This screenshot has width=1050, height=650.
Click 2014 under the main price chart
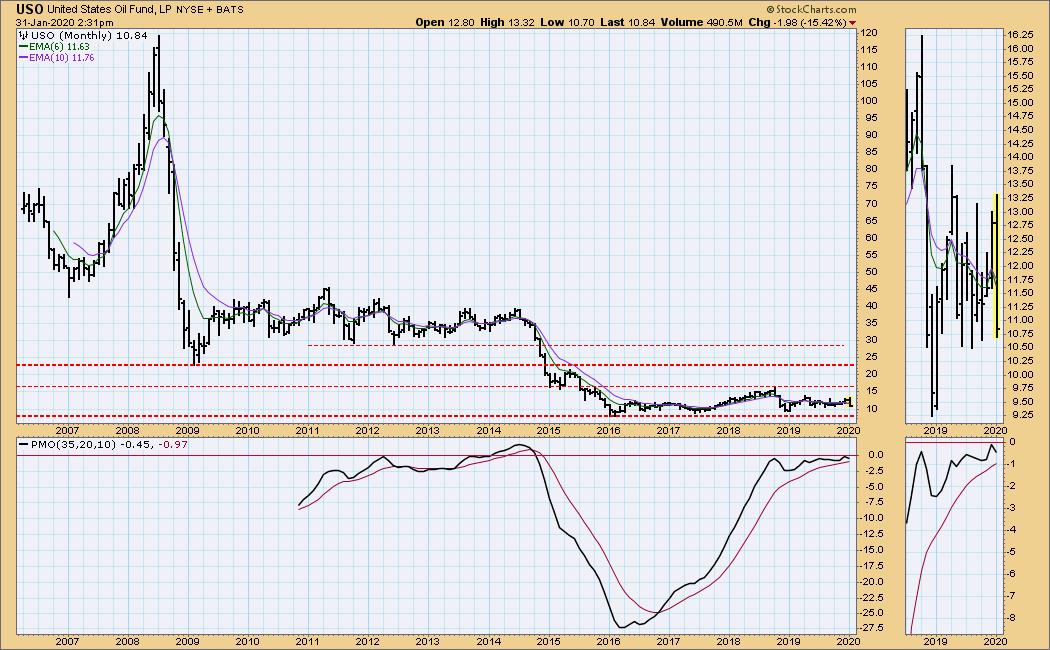point(488,430)
